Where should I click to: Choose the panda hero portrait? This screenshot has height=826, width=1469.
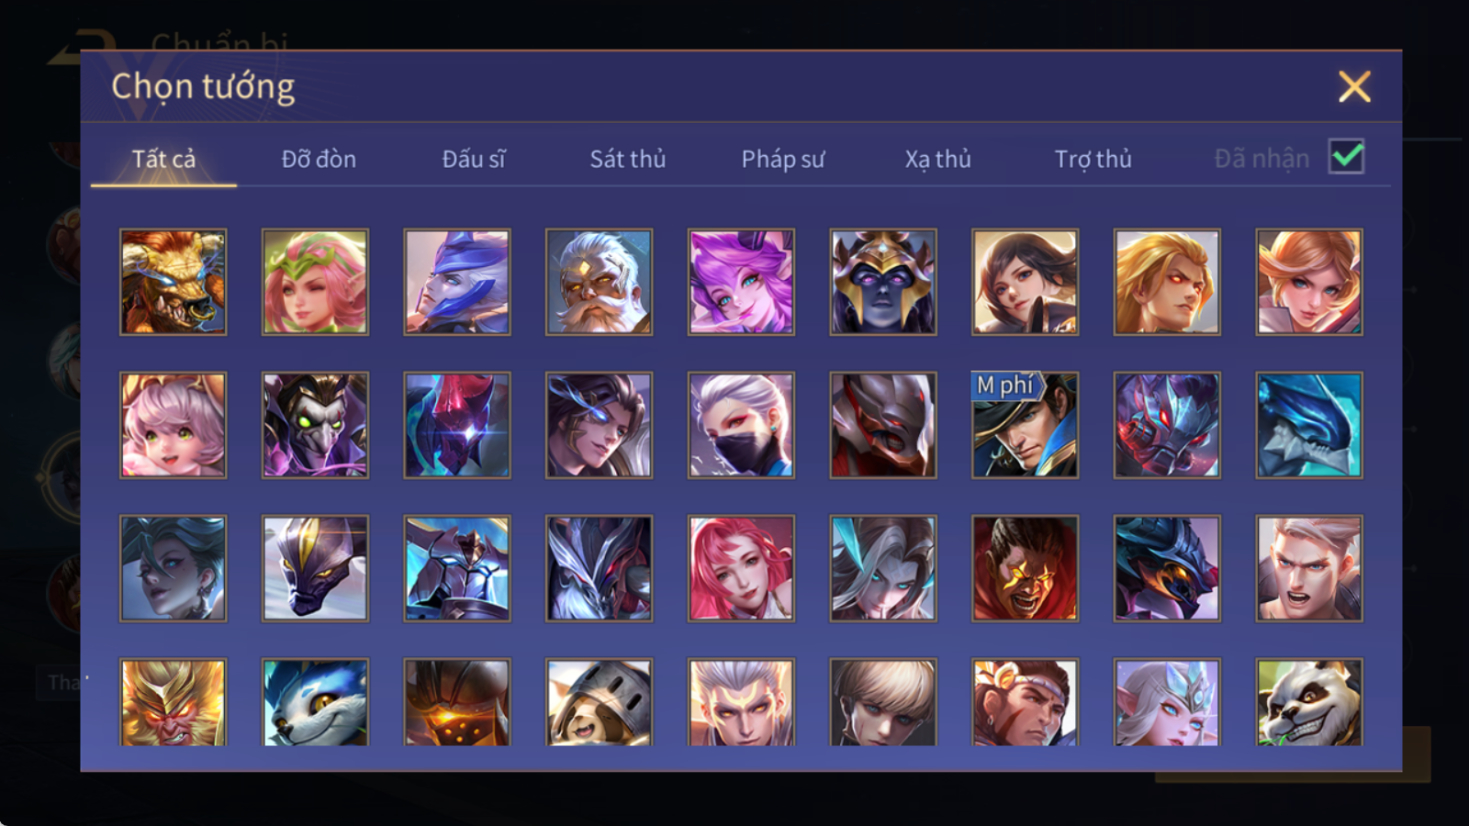1309,702
